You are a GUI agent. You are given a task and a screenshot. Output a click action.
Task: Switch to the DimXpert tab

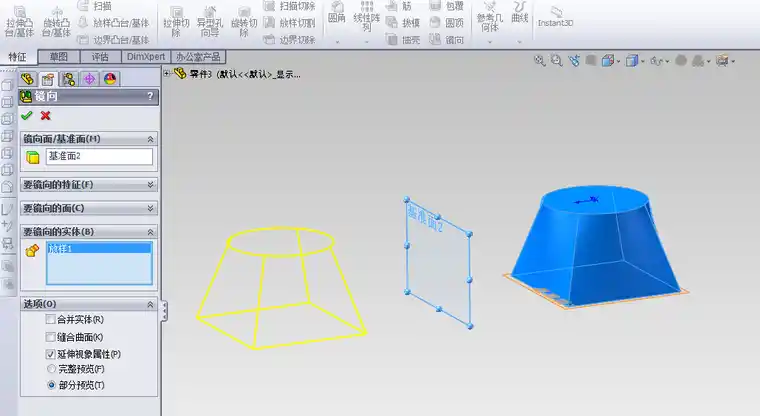pos(146,57)
